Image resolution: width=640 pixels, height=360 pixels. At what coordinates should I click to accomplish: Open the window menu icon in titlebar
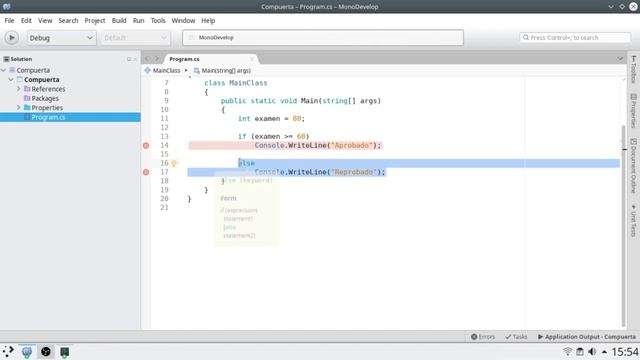[x=7, y=7]
